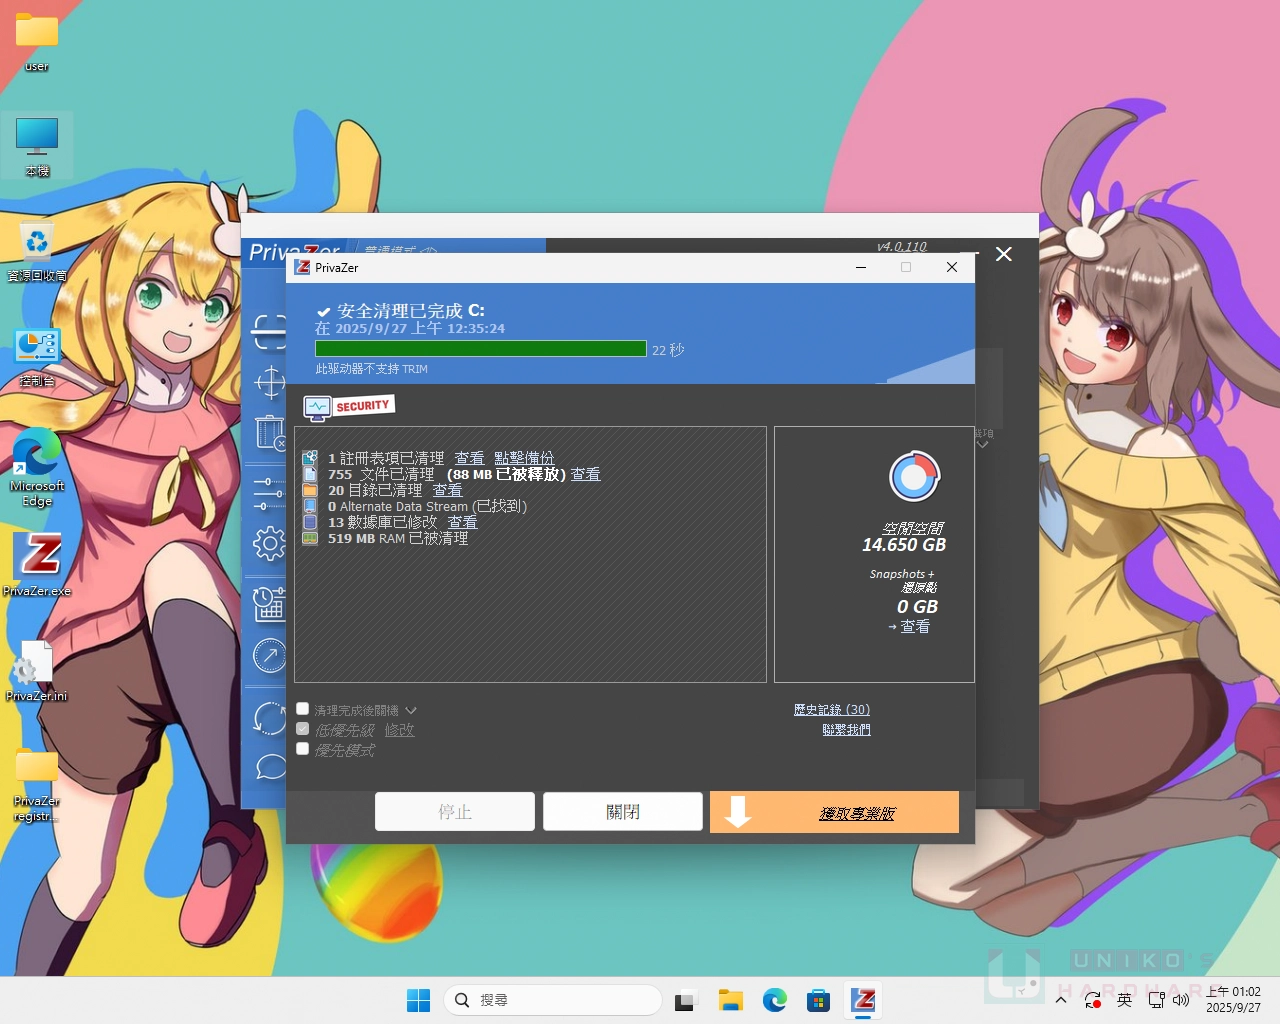Image resolution: width=1280 pixels, height=1024 pixels.
Task: Open File Explorer from the taskbar
Action: [x=731, y=1000]
